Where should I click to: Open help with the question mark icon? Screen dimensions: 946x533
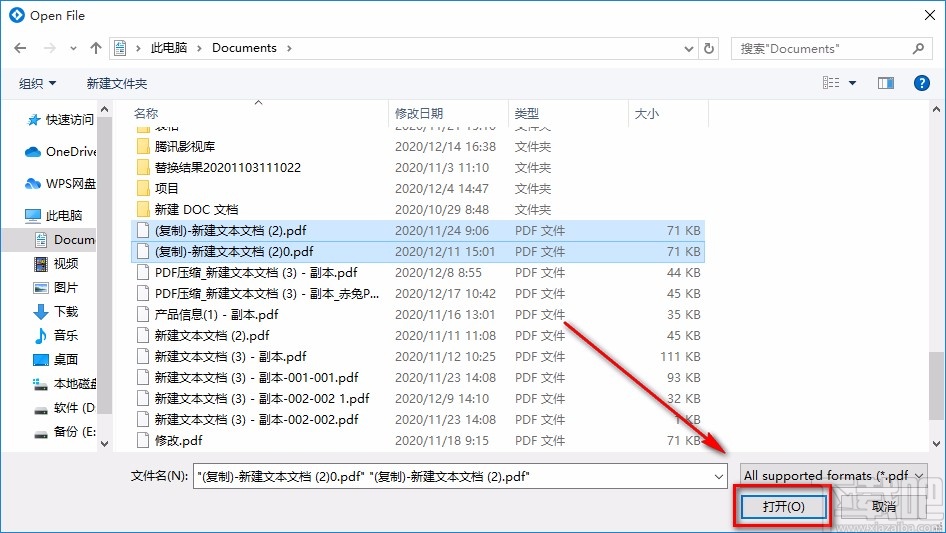coord(921,83)
